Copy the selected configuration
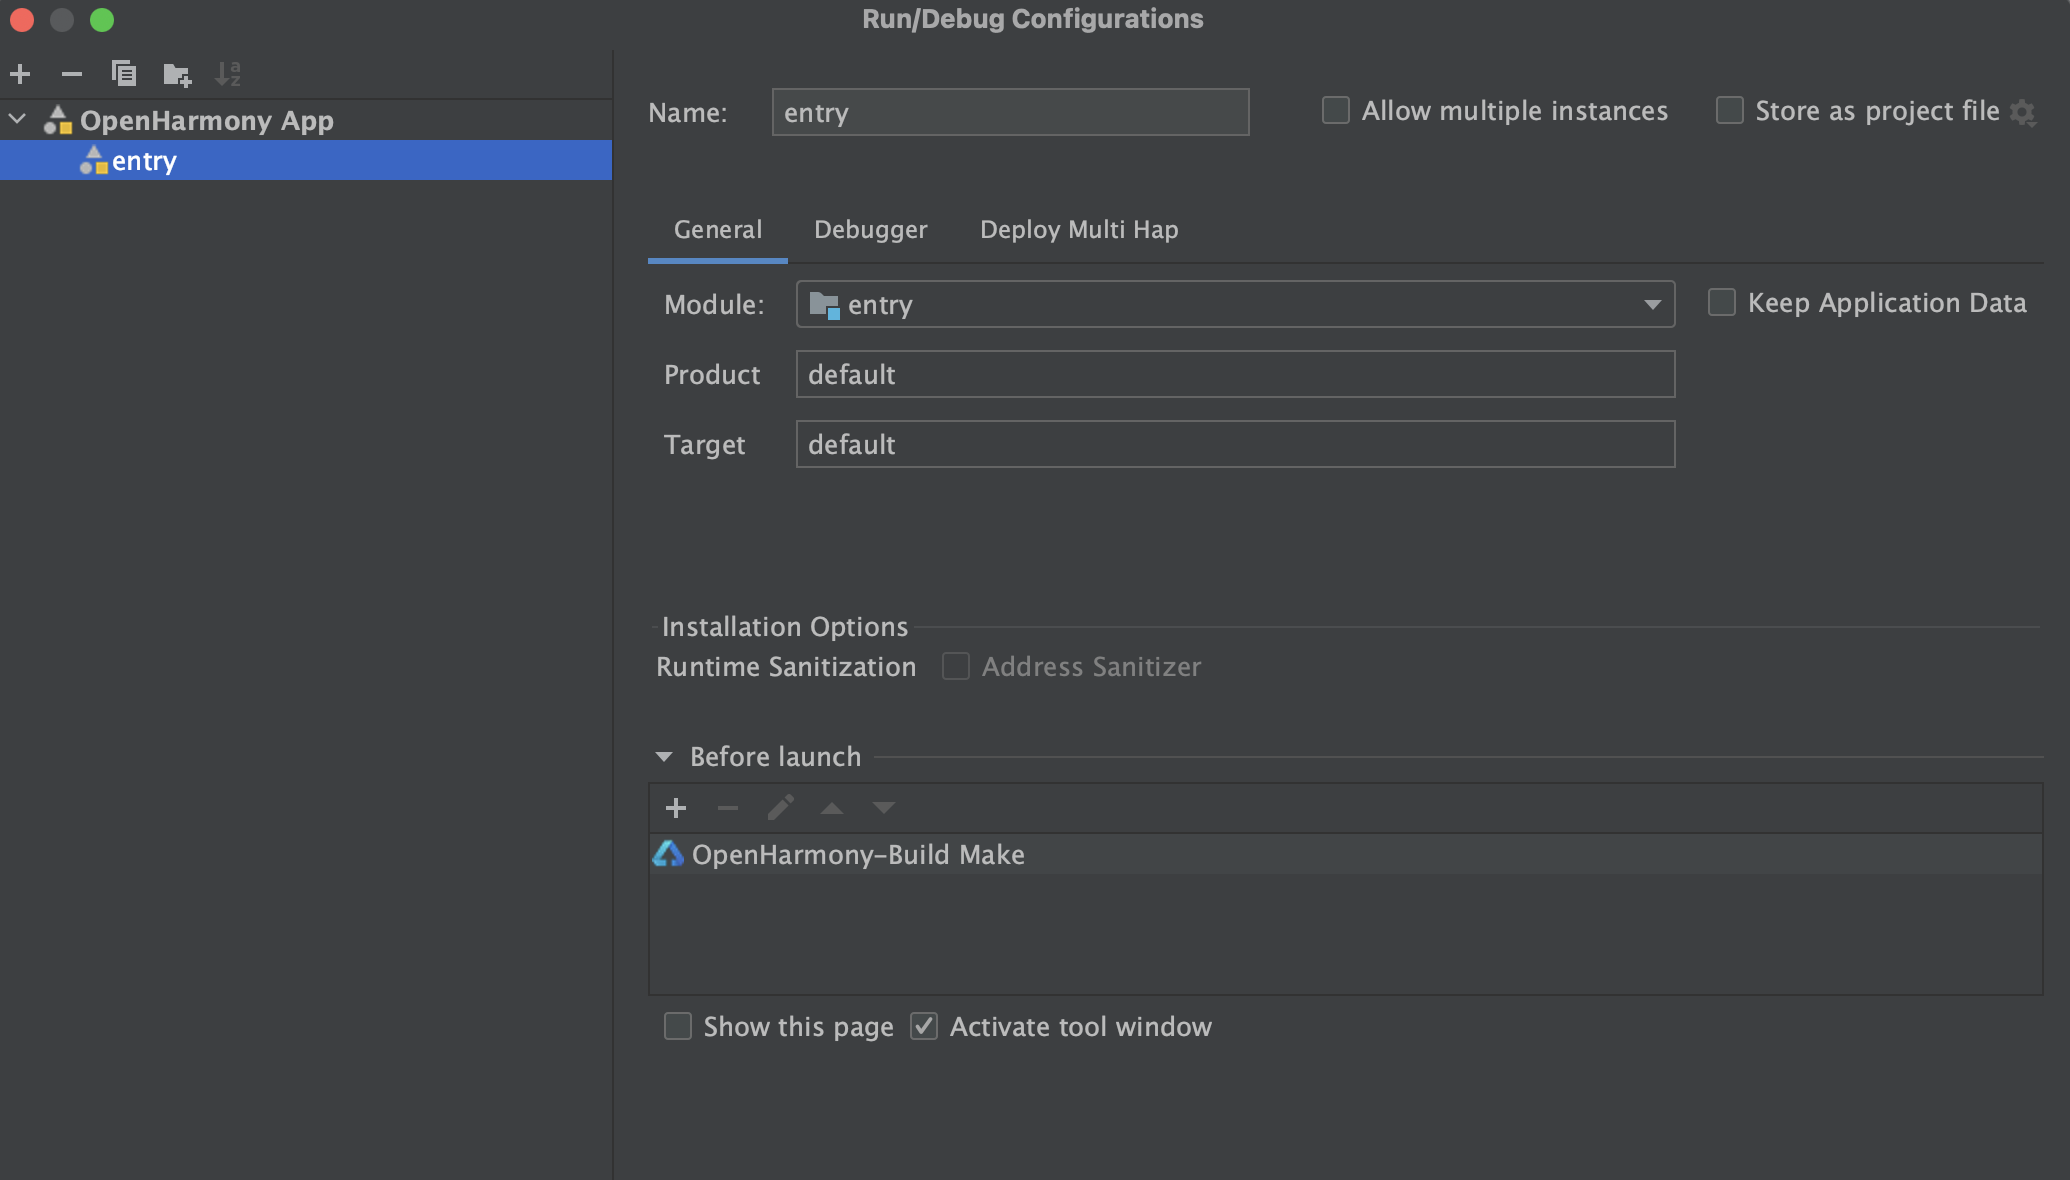2070x1180 pixels. coord(124,74)
